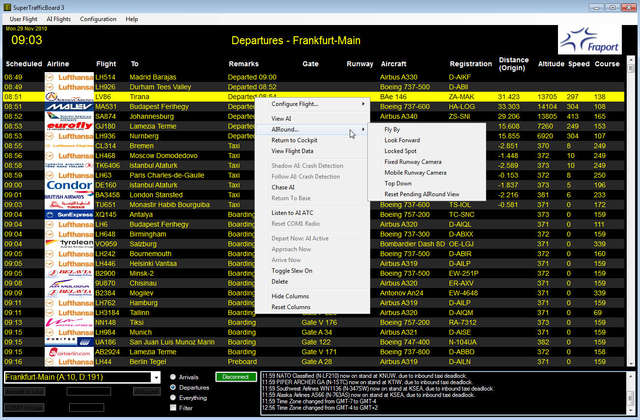Select Reset Pending AIRound View
The height and width of the screenshot is (420, 640).
click(x=427, y=194)
